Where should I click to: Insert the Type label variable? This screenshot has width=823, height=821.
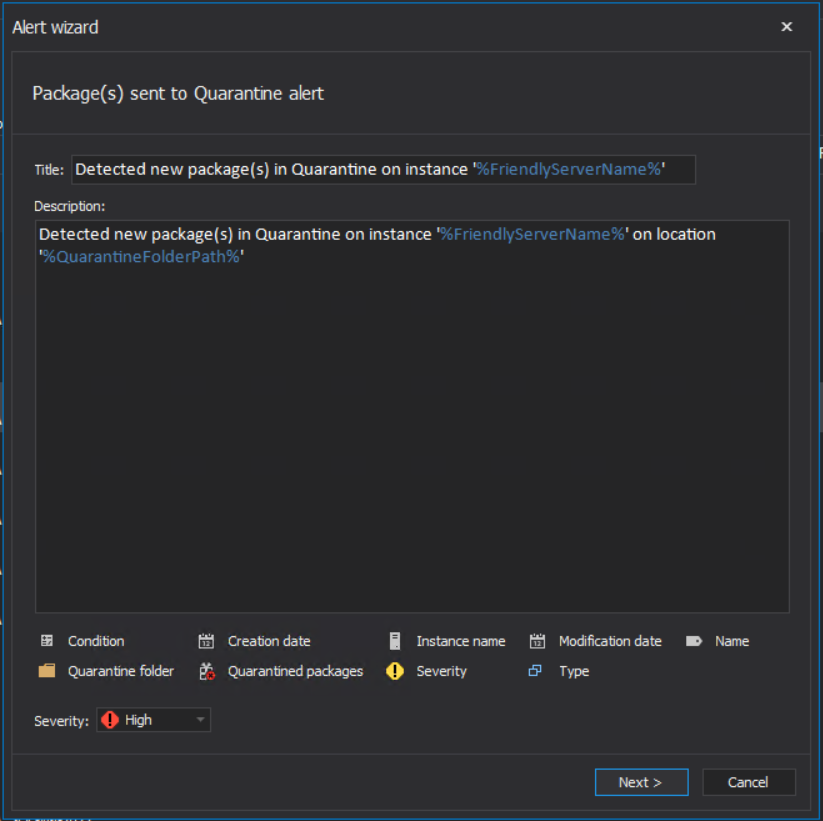[x=574, y=671]
